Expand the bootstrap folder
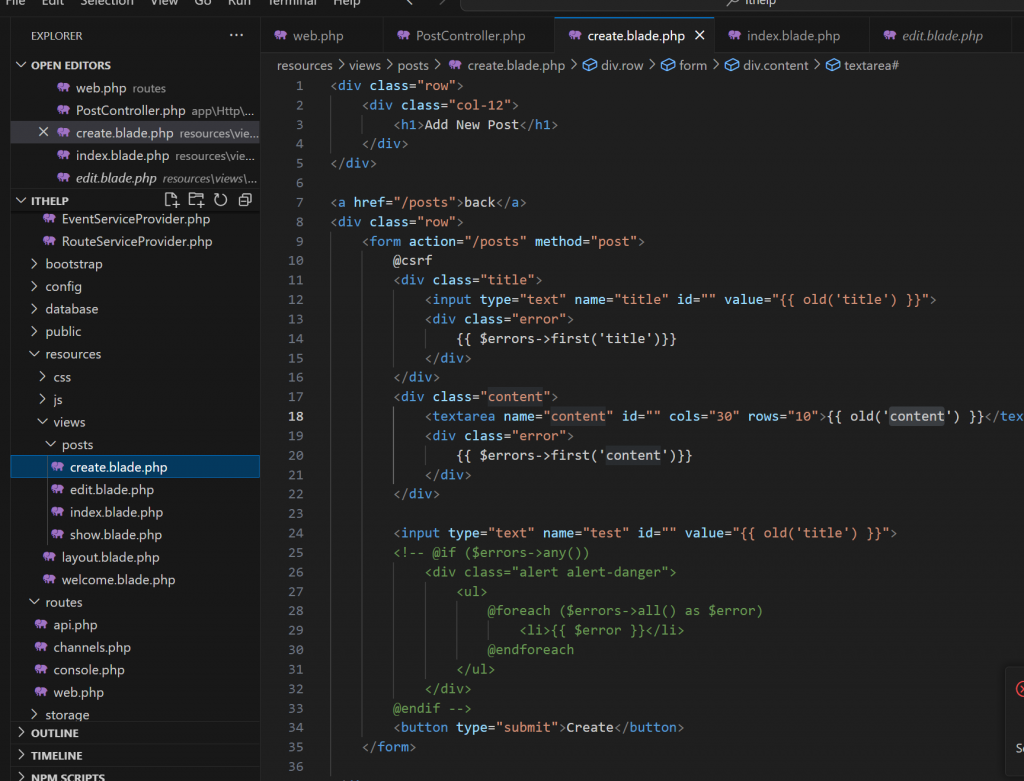This screenshot has height=781, width=1024. [73, 264]
